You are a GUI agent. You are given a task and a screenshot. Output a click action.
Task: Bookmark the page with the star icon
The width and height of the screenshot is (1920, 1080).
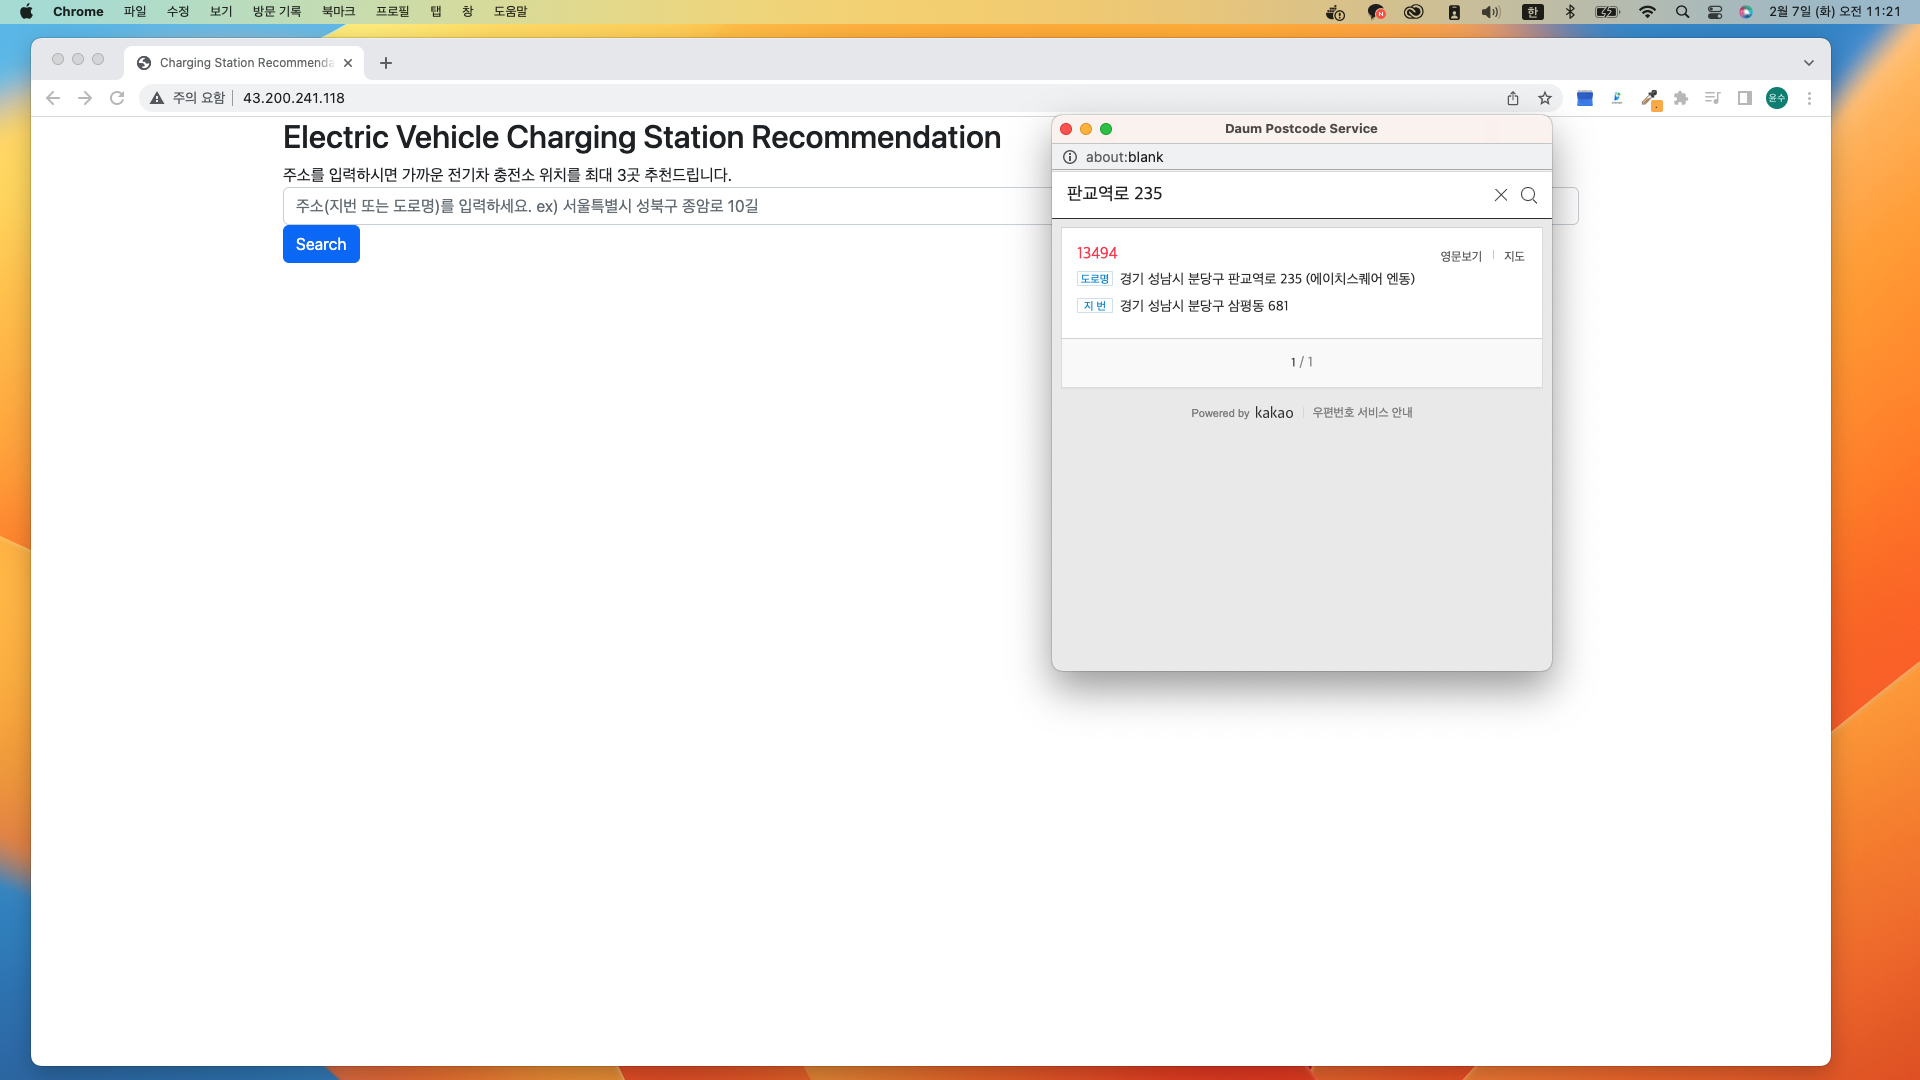coord(1545,98)
